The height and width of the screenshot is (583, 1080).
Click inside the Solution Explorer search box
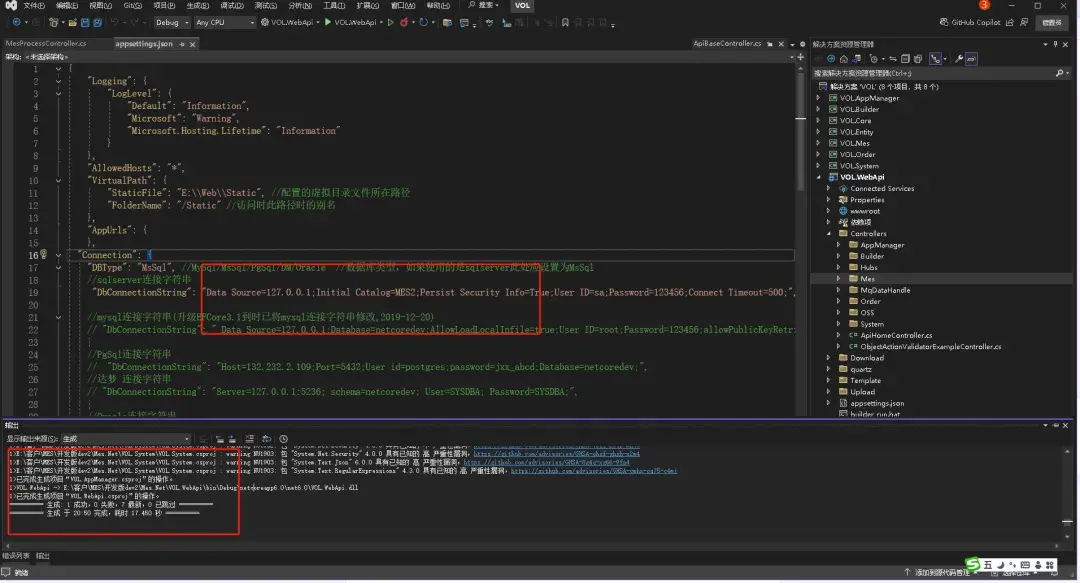[x=900, y=72]
